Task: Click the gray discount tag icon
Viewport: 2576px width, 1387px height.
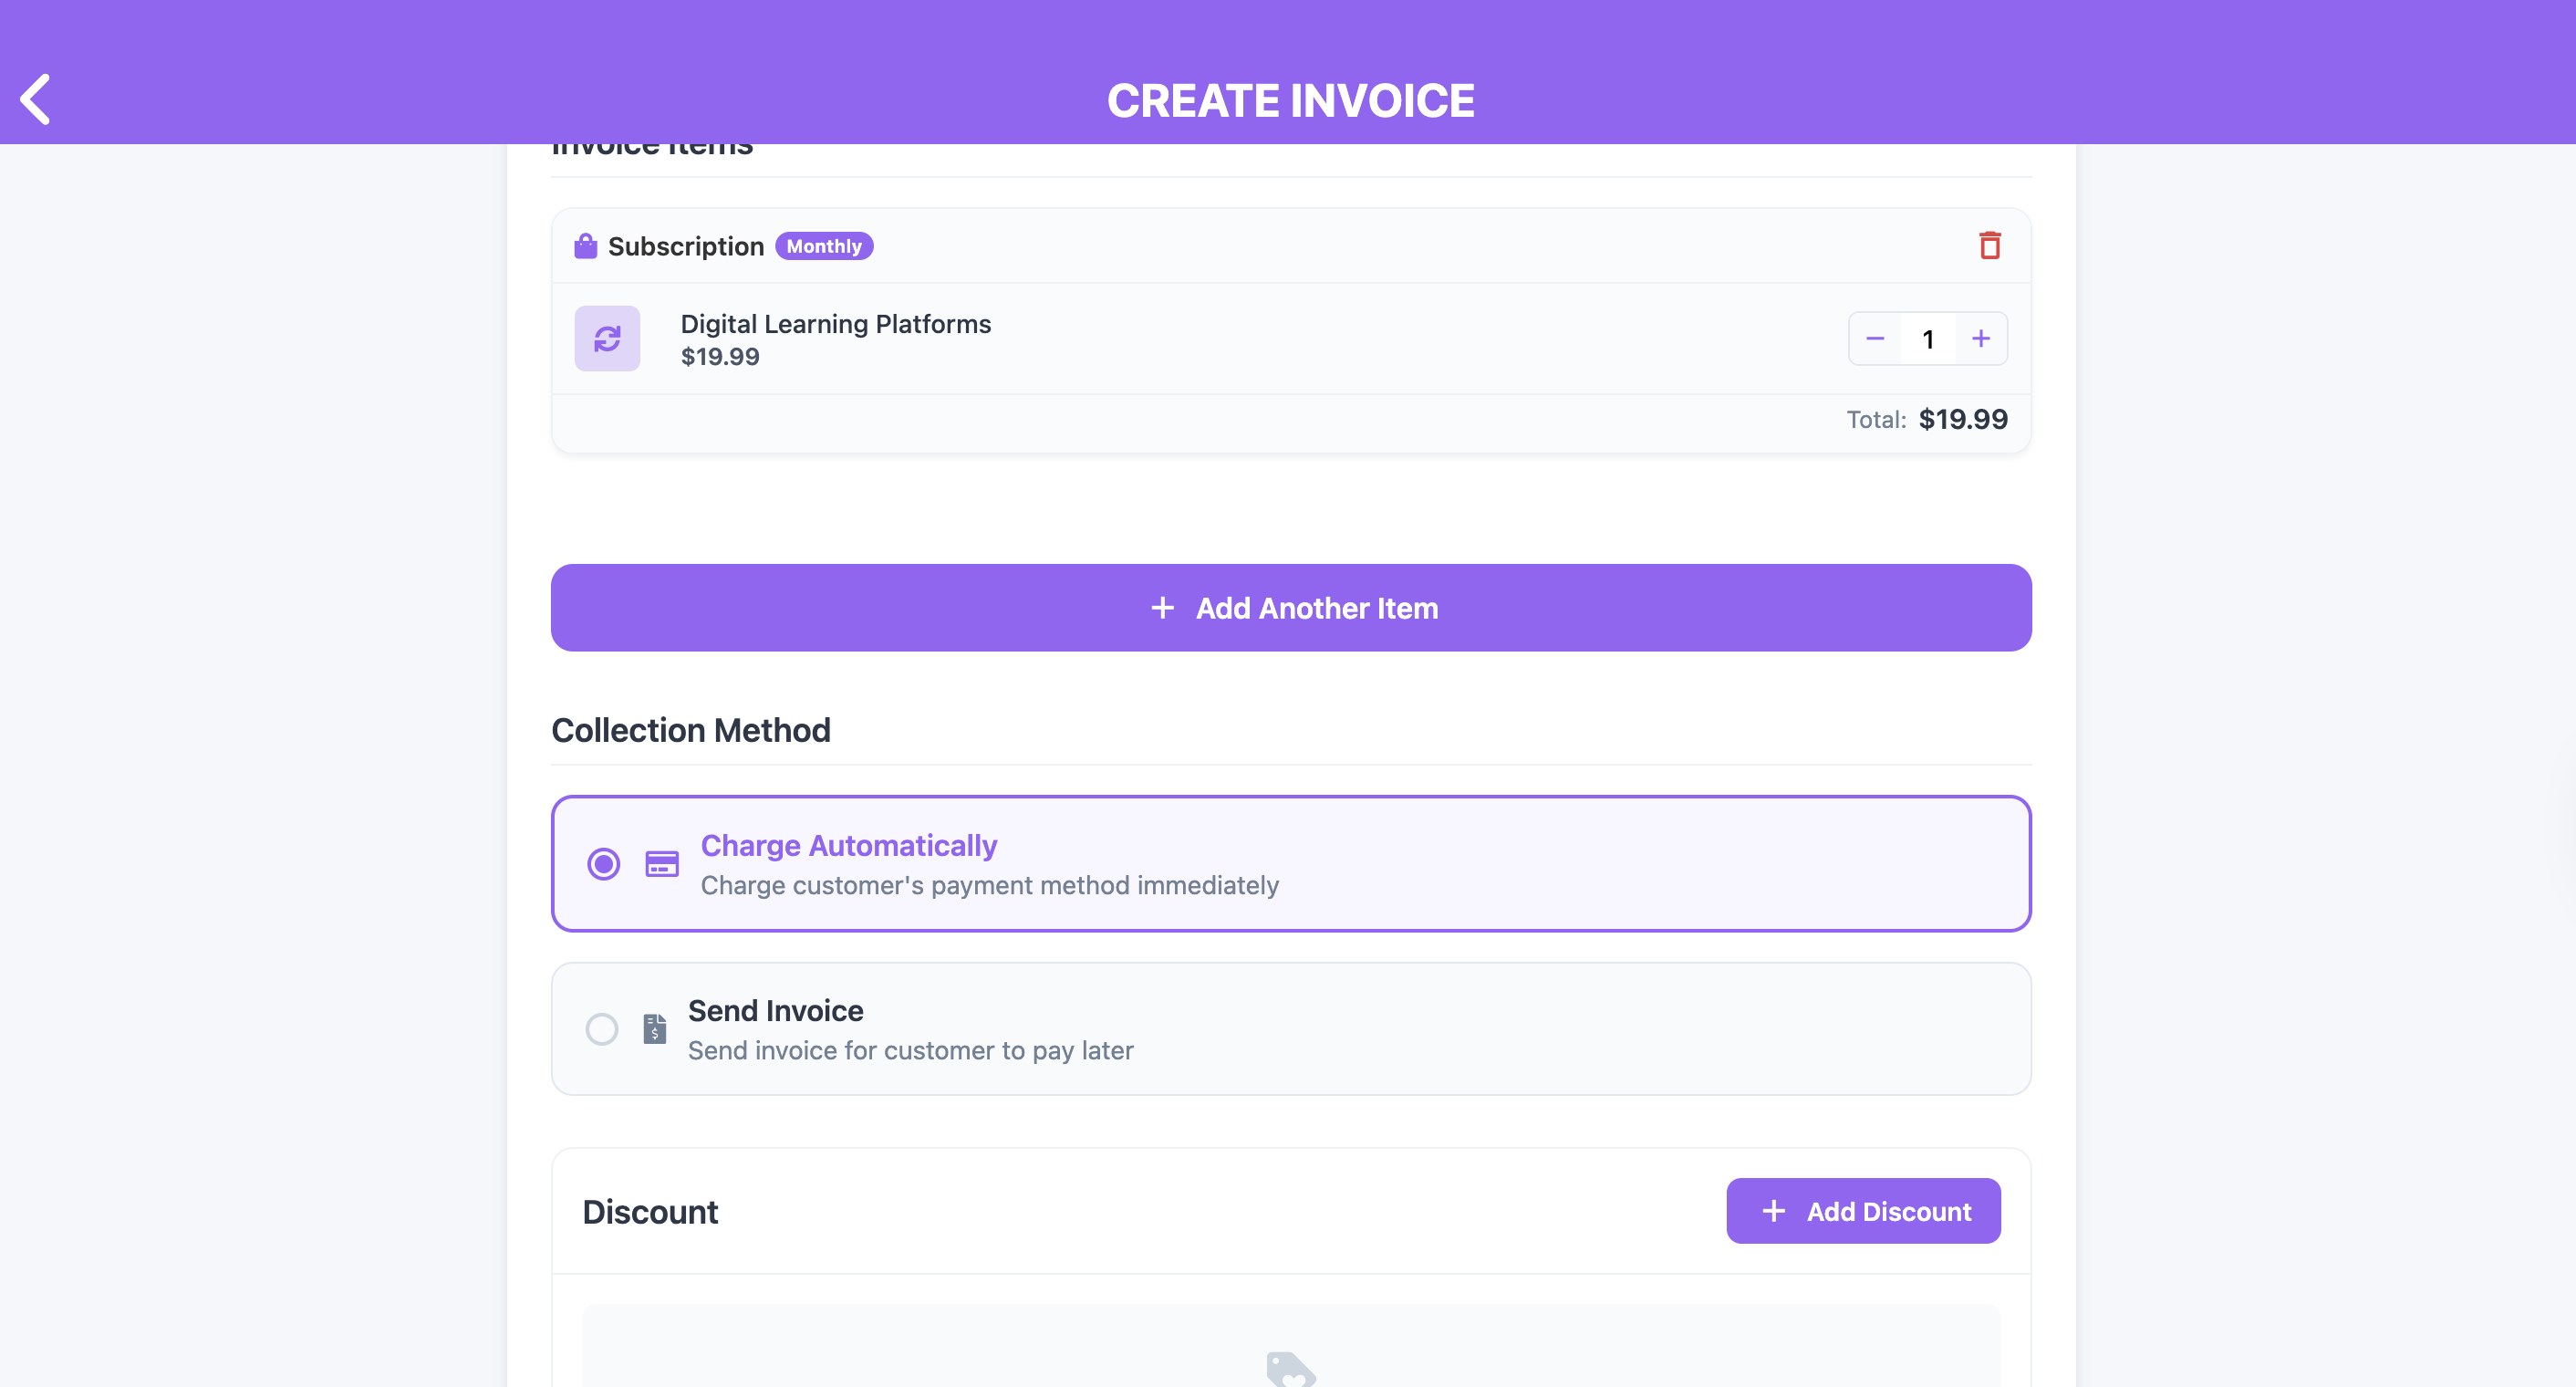Action: pos(1290,1368)
